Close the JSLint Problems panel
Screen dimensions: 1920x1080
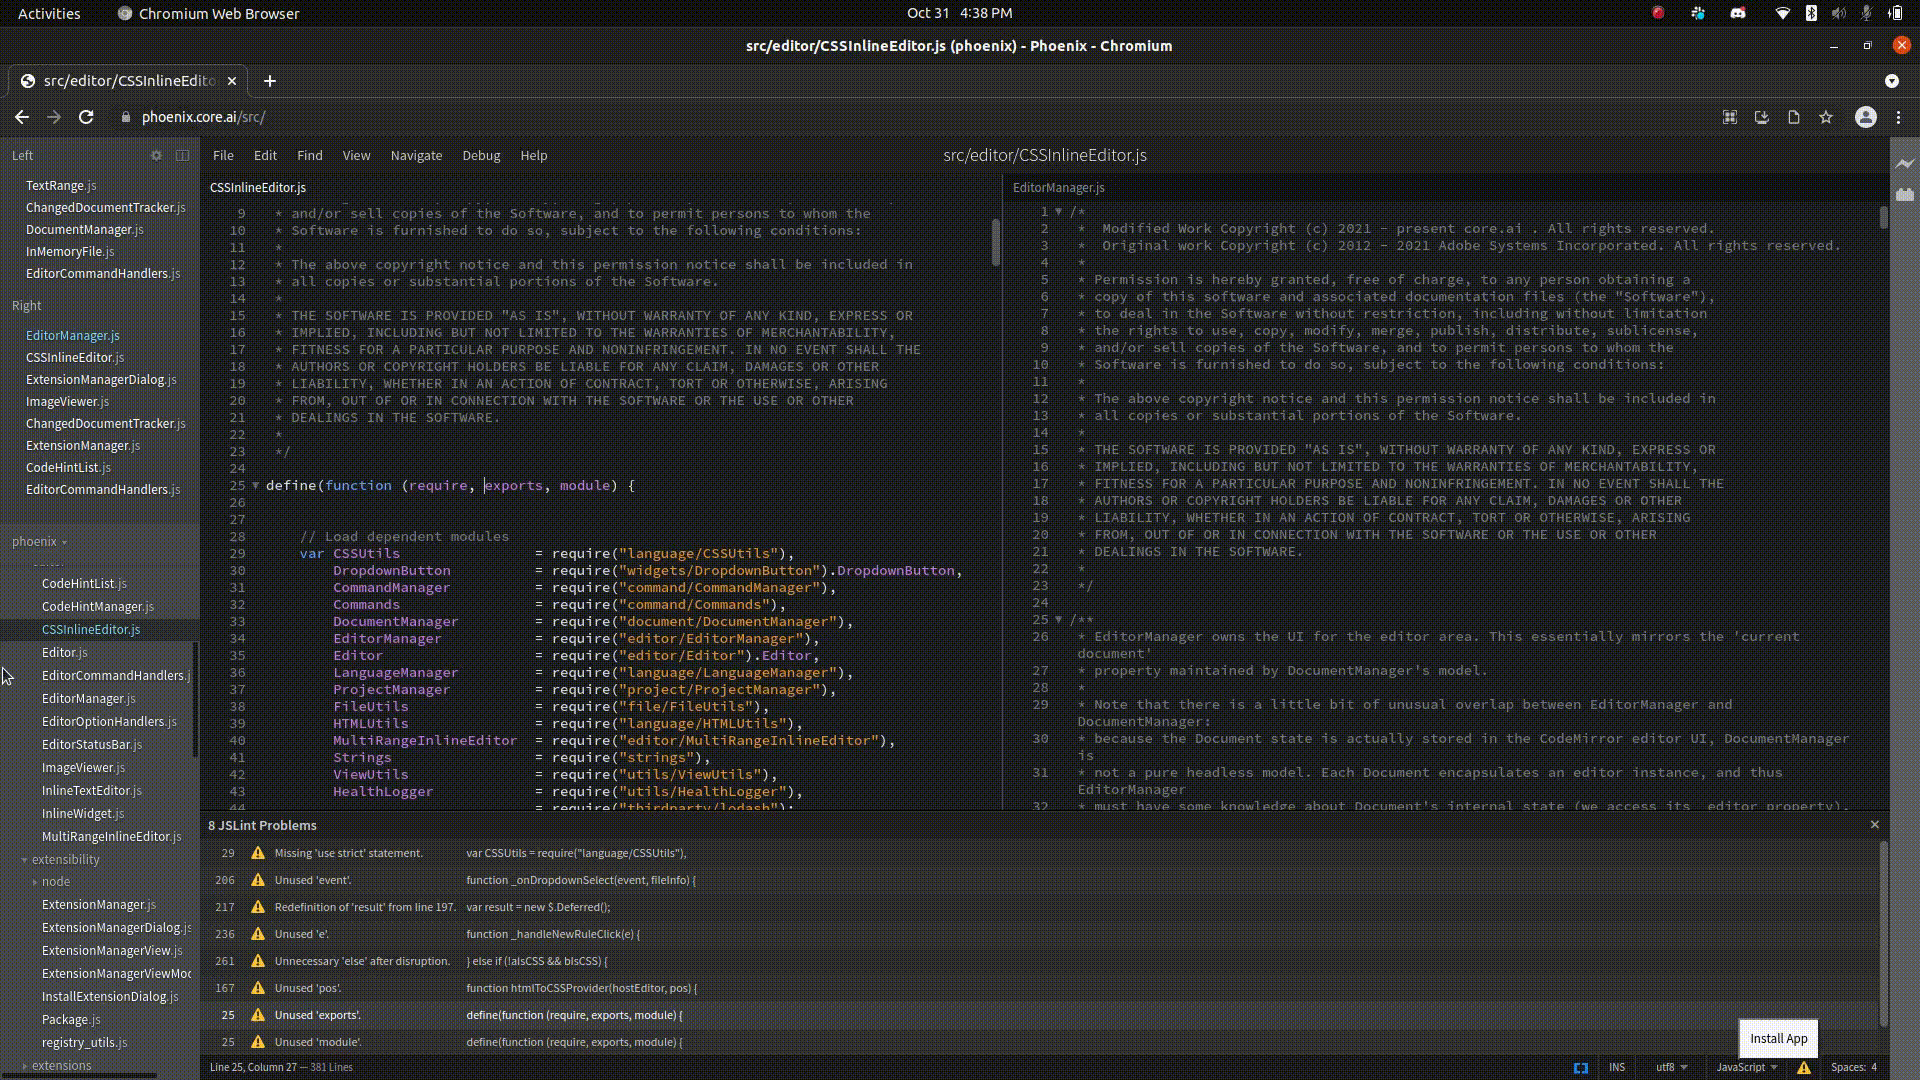coord(1875,825)
